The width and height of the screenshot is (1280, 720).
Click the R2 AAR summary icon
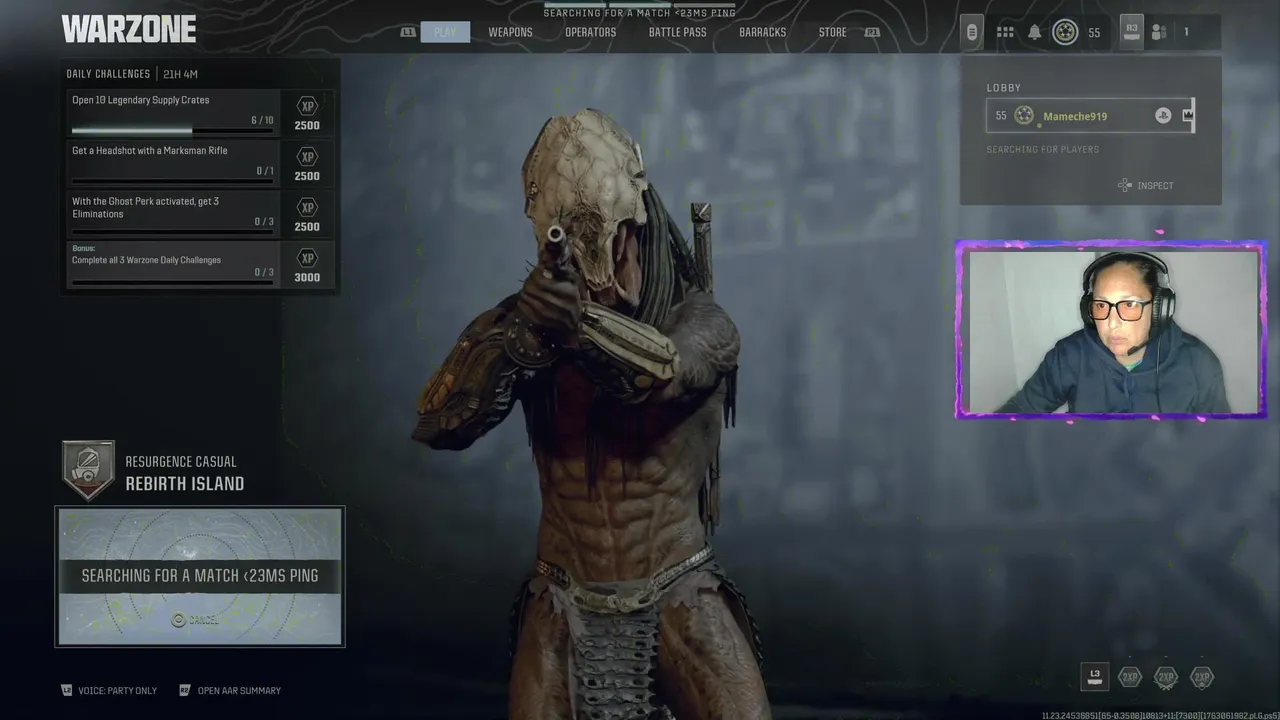184,690
